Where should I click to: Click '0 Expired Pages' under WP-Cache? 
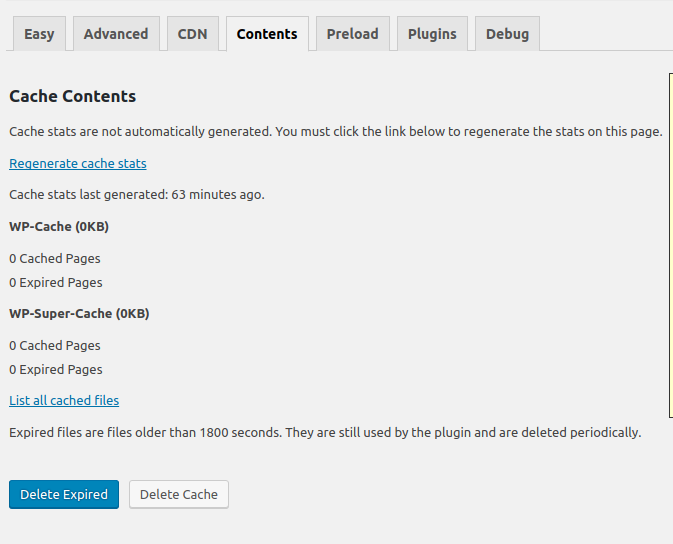click(56, 283)
